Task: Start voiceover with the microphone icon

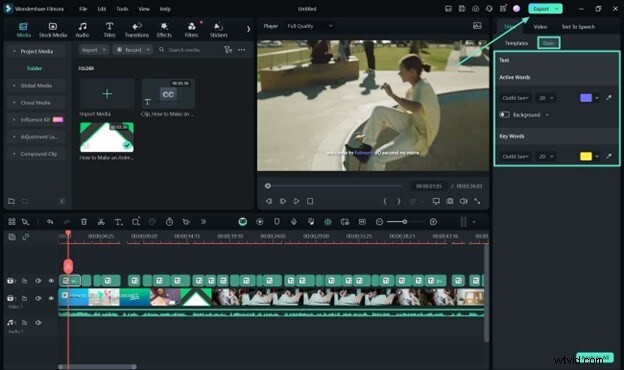Action: [294, 222]
